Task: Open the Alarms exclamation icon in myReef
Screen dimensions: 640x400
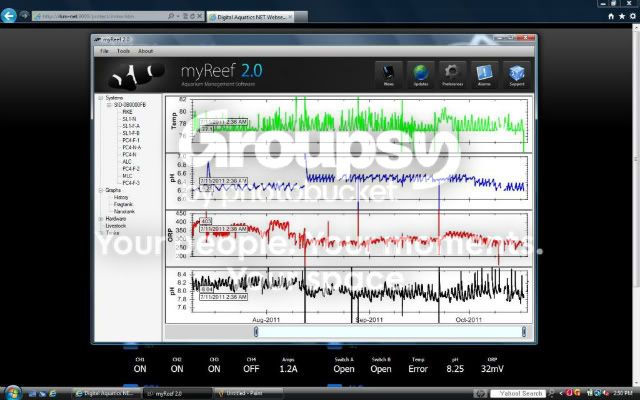Action: click(484, 74)
